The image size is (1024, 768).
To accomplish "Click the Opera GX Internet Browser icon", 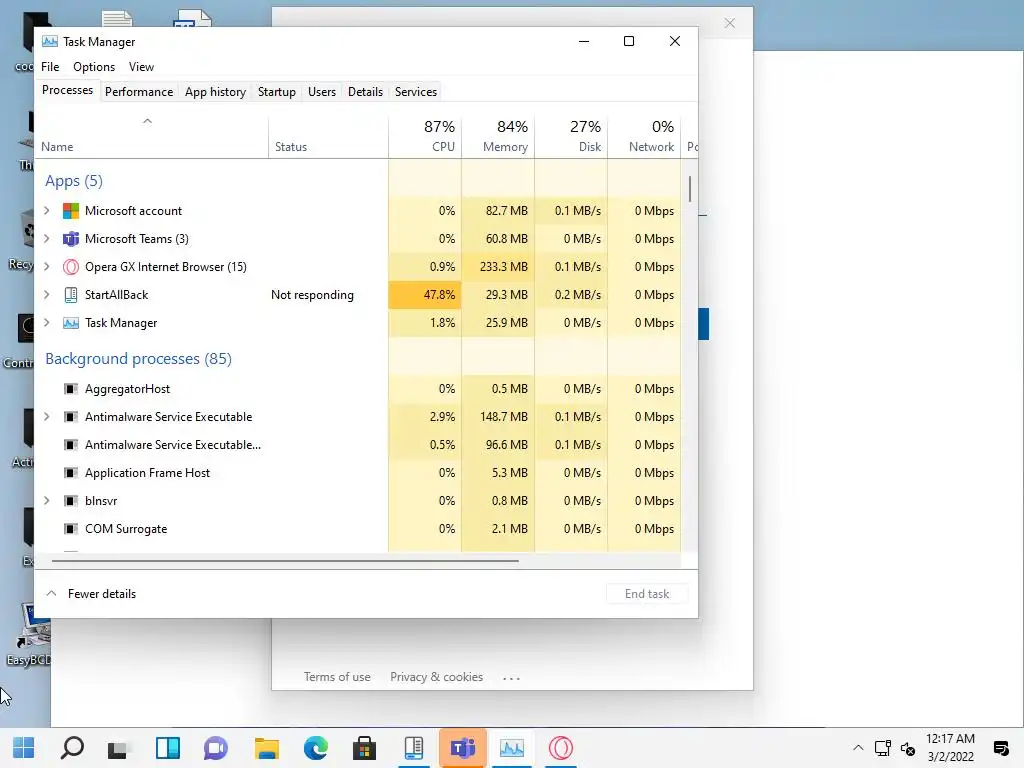I will coord(71,267).
